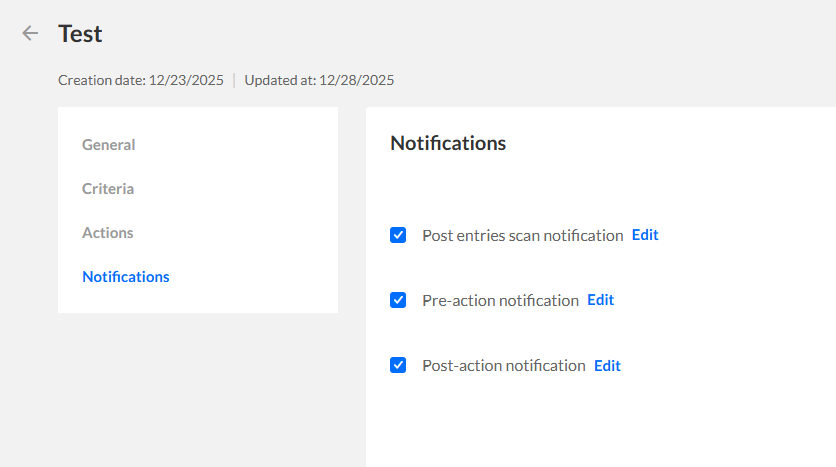Uncheck the Post entries scan notification checkbox
The image size is (836, 467).
pos(398,235)
